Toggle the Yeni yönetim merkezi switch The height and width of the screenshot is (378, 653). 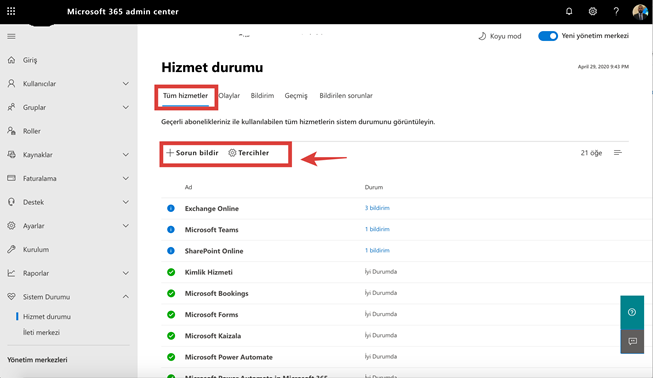548,36
